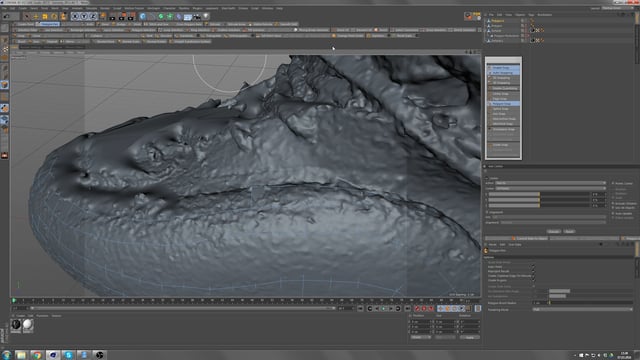This screenshot has height=360, width=640.
Task: Toggle Enable Quantizing in snap popup
Action: click(x=503, y=88)
